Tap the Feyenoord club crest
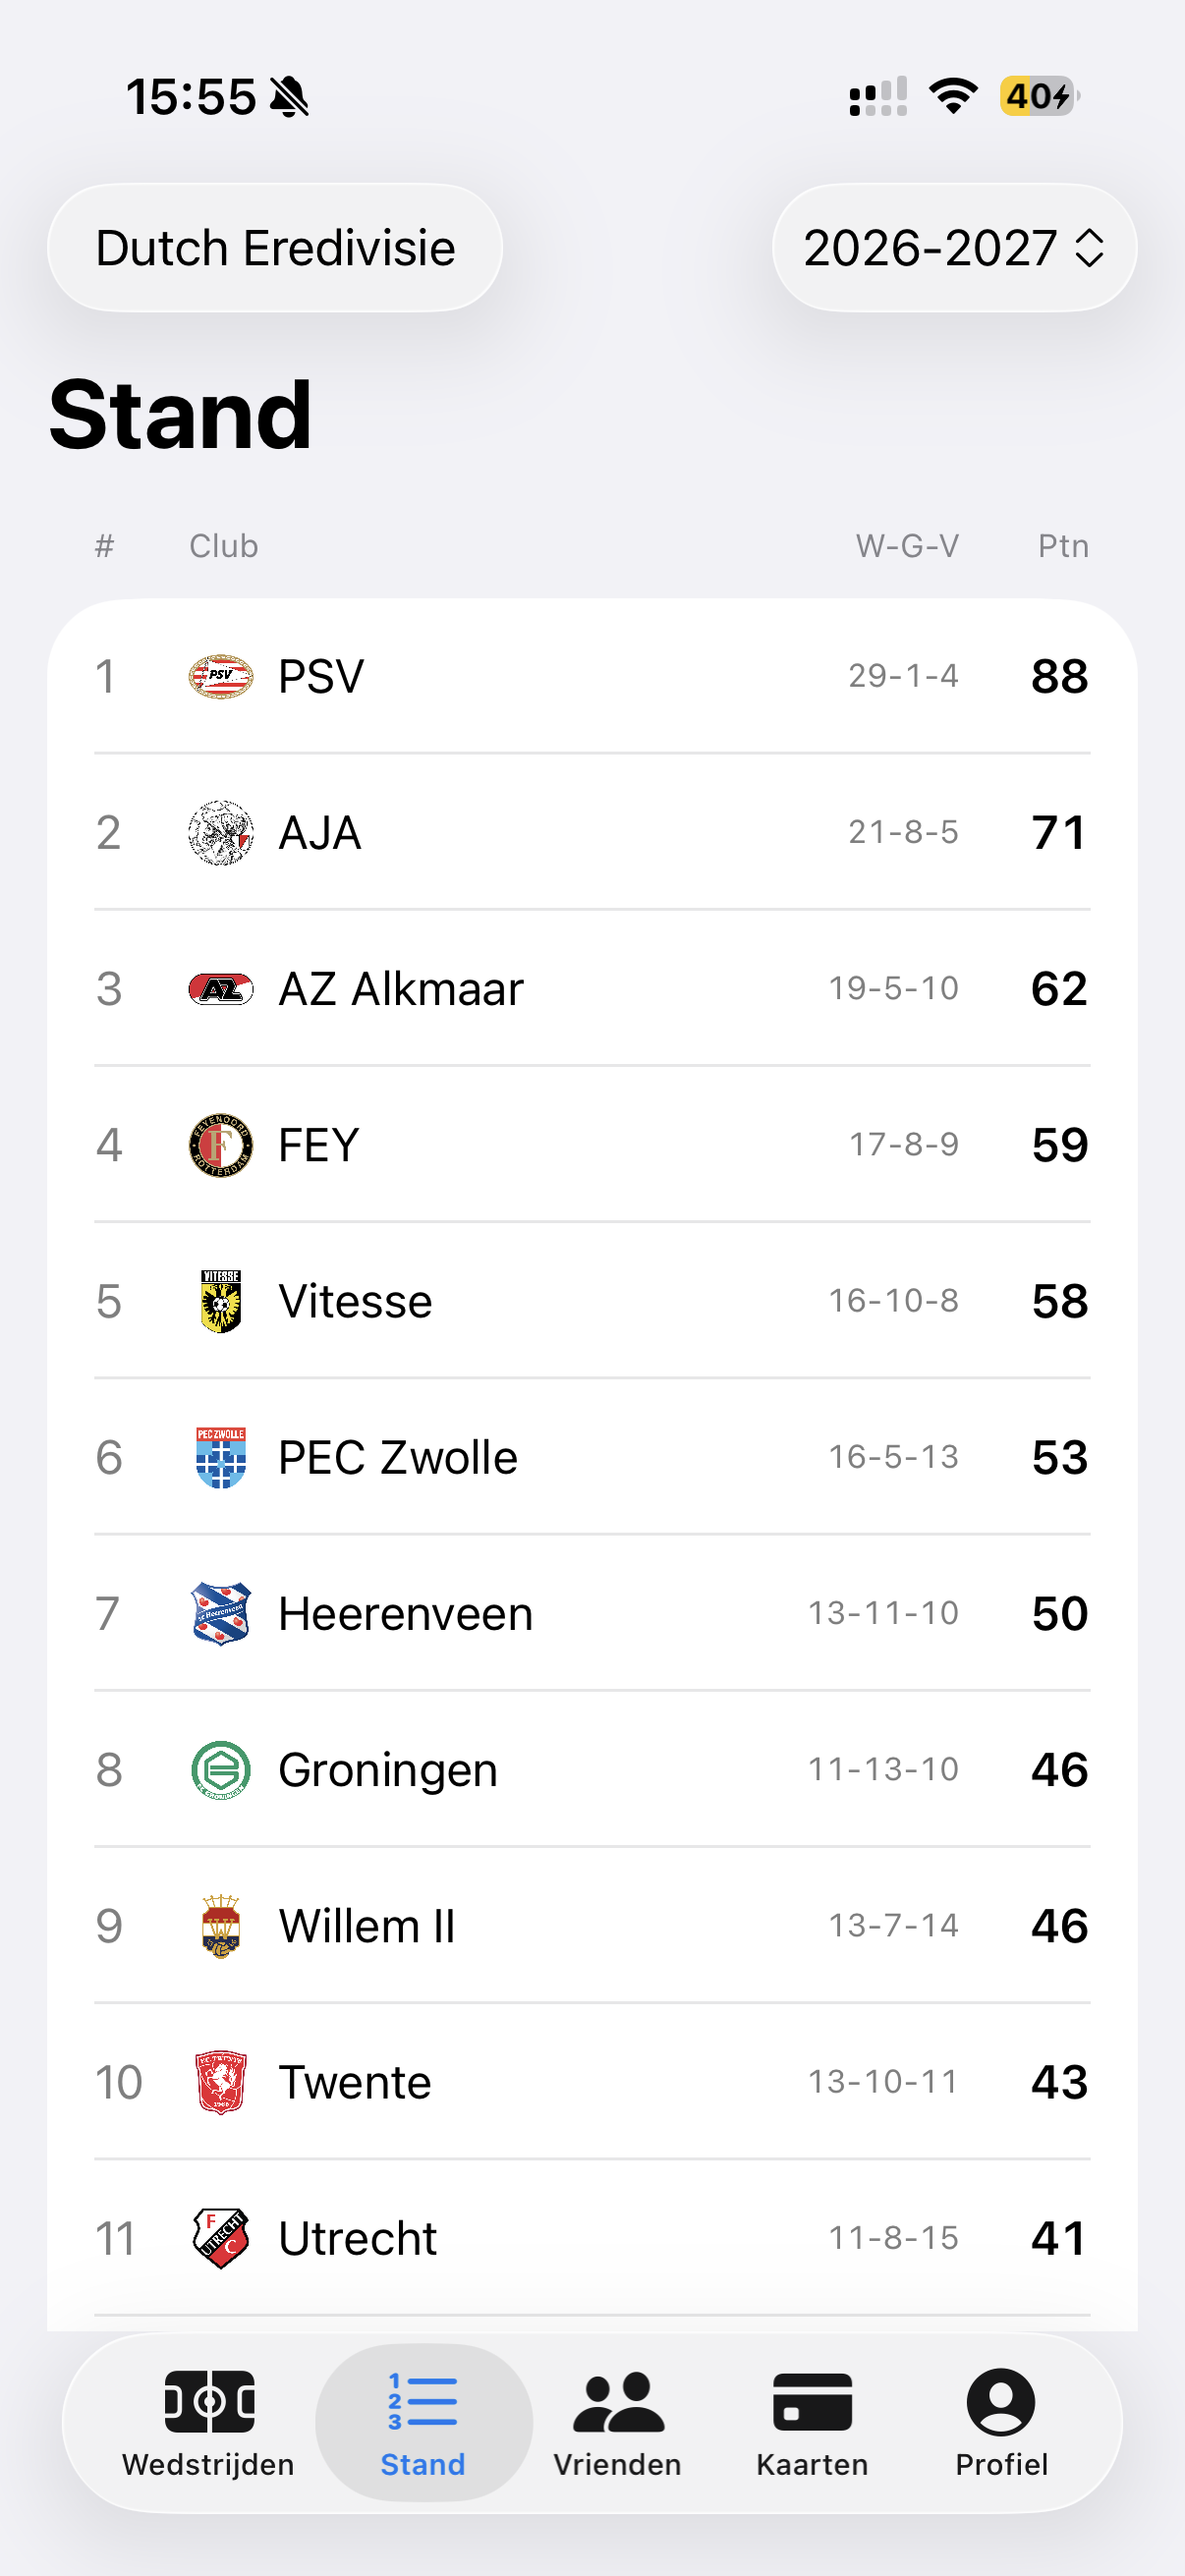1185x2576 pixels. point(221,1145)
